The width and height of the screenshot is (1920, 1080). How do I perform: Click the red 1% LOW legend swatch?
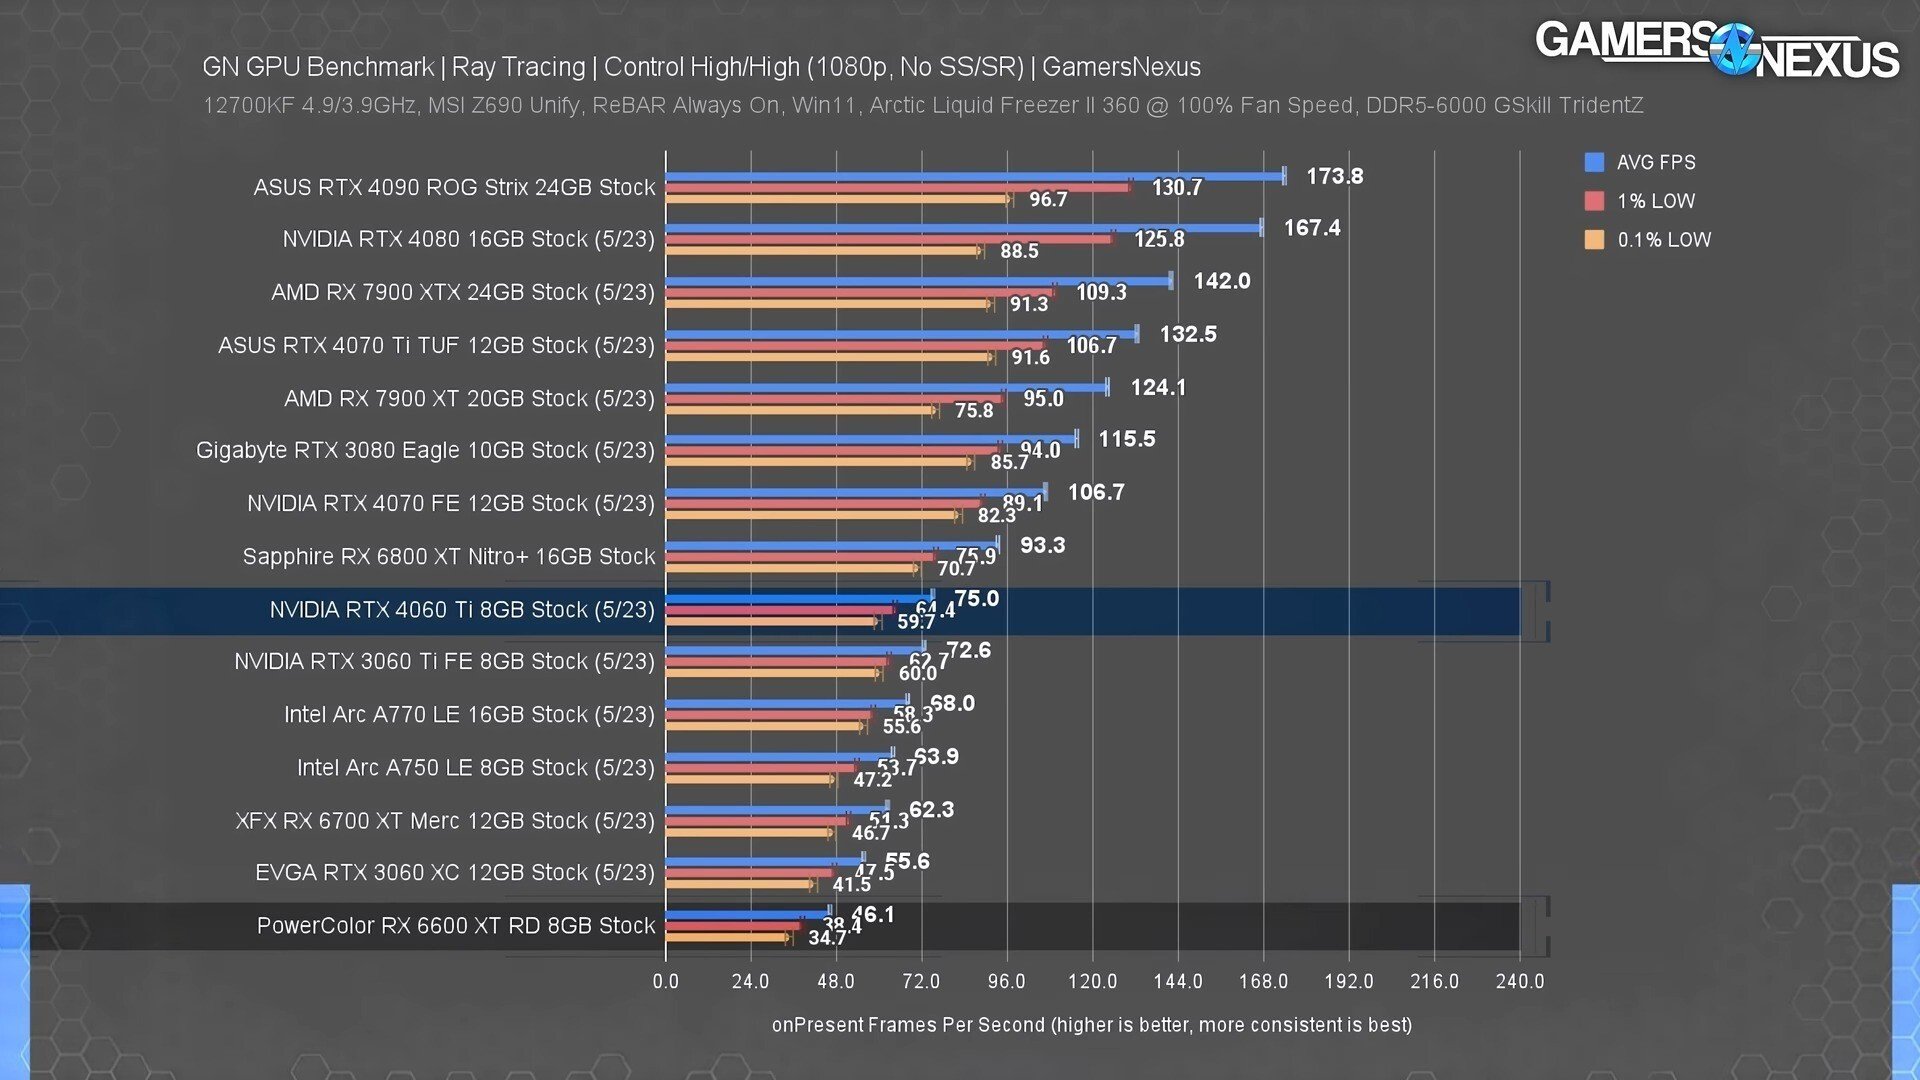(x=1594, y=201)
